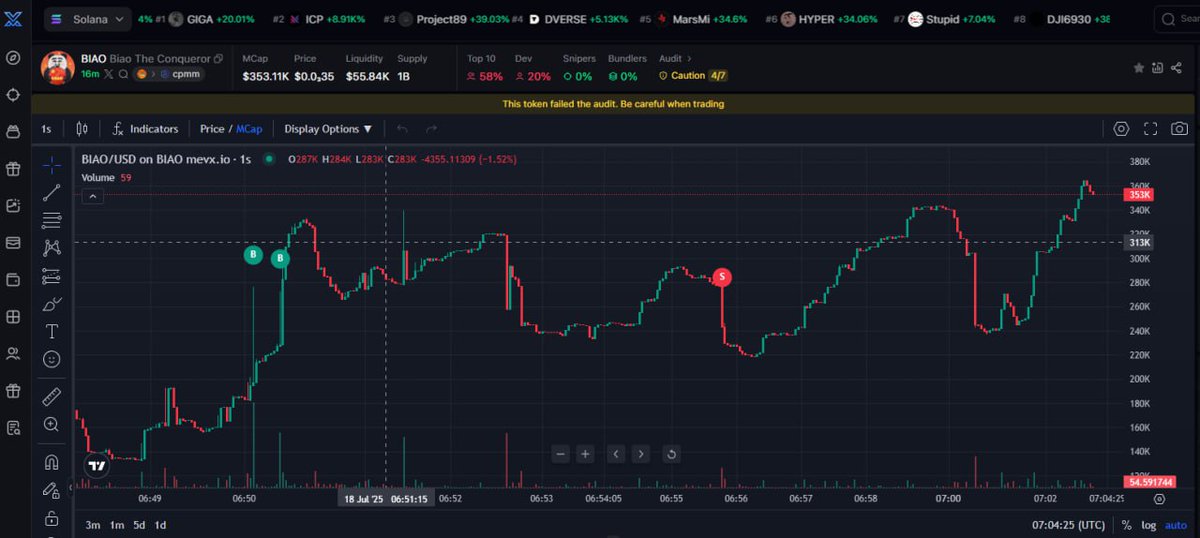Click the search magnifier beside token age
Image resolution: width=1200 pixels, height=538 pixels.
(123, 74)
